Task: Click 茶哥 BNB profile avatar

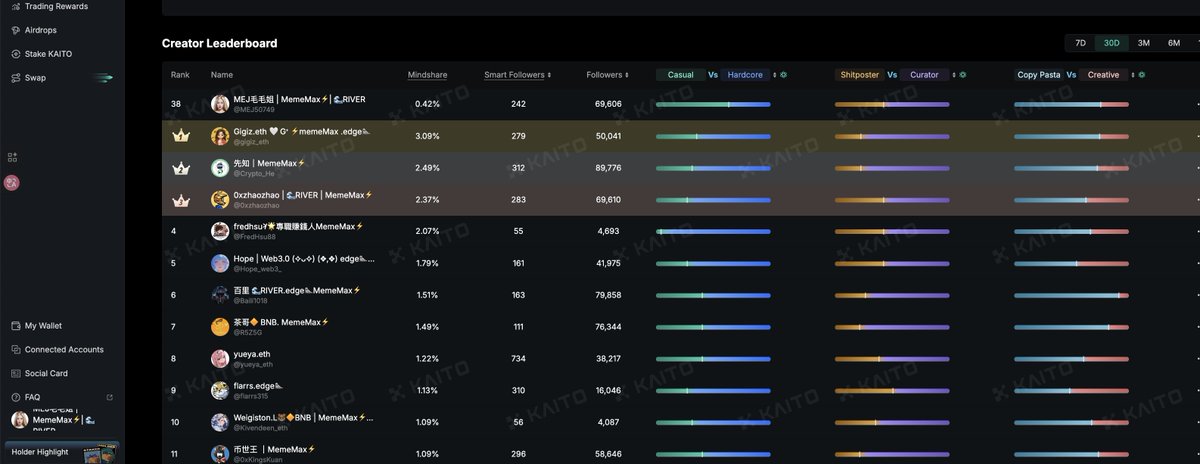Action: [x=220, y=326]
